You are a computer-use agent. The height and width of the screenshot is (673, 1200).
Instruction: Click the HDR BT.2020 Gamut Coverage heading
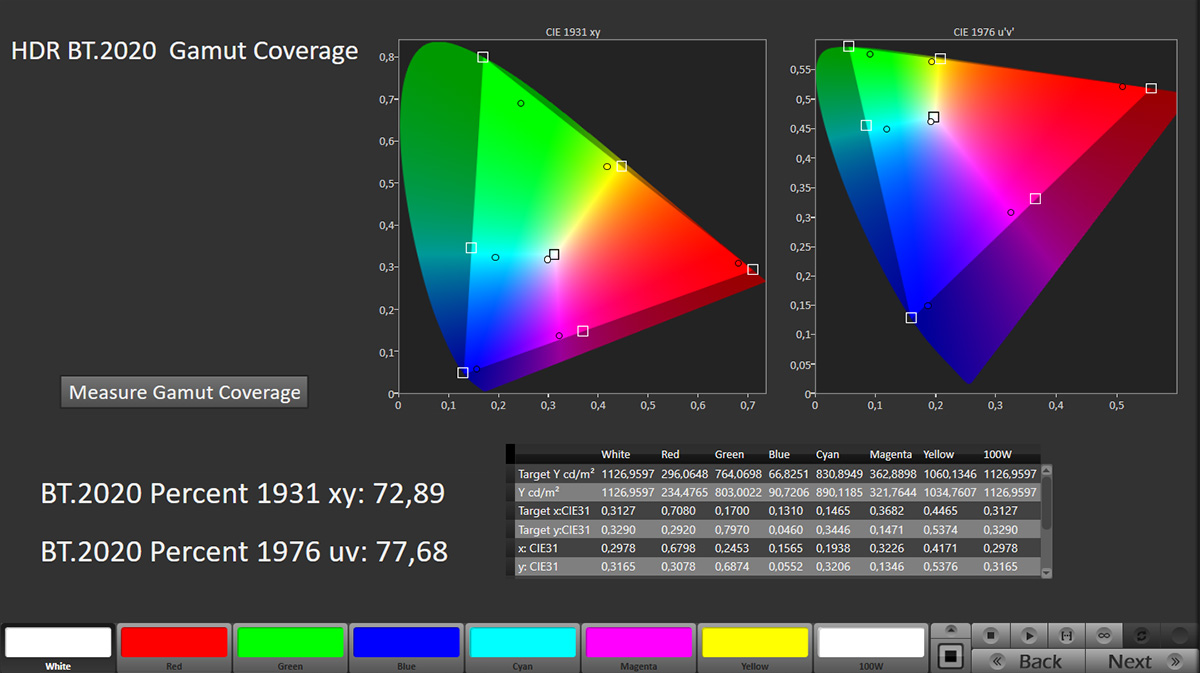tap(185, 52)
